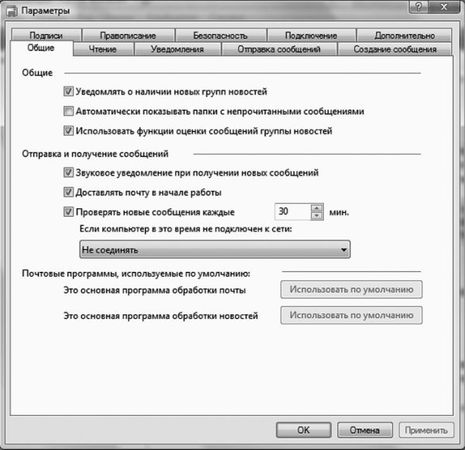465x450 pixels.
Task: Increase minutes with the spinner up arrow
Action: tap(317, 208)
